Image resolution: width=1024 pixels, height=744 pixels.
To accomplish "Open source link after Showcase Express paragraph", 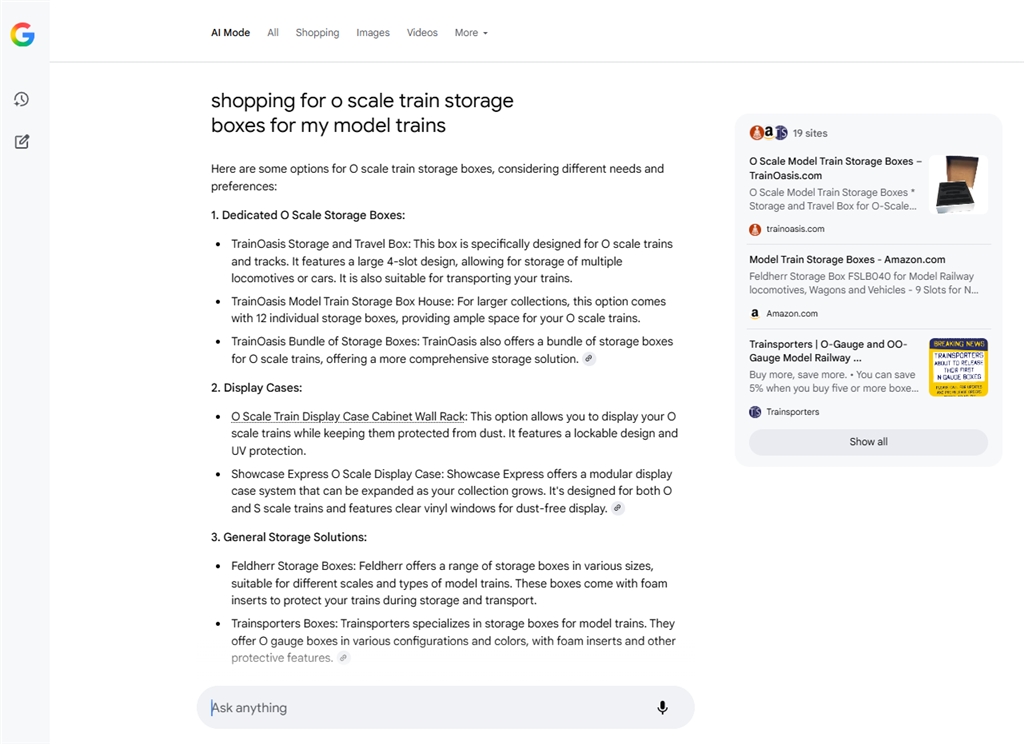I will [617, 508].
